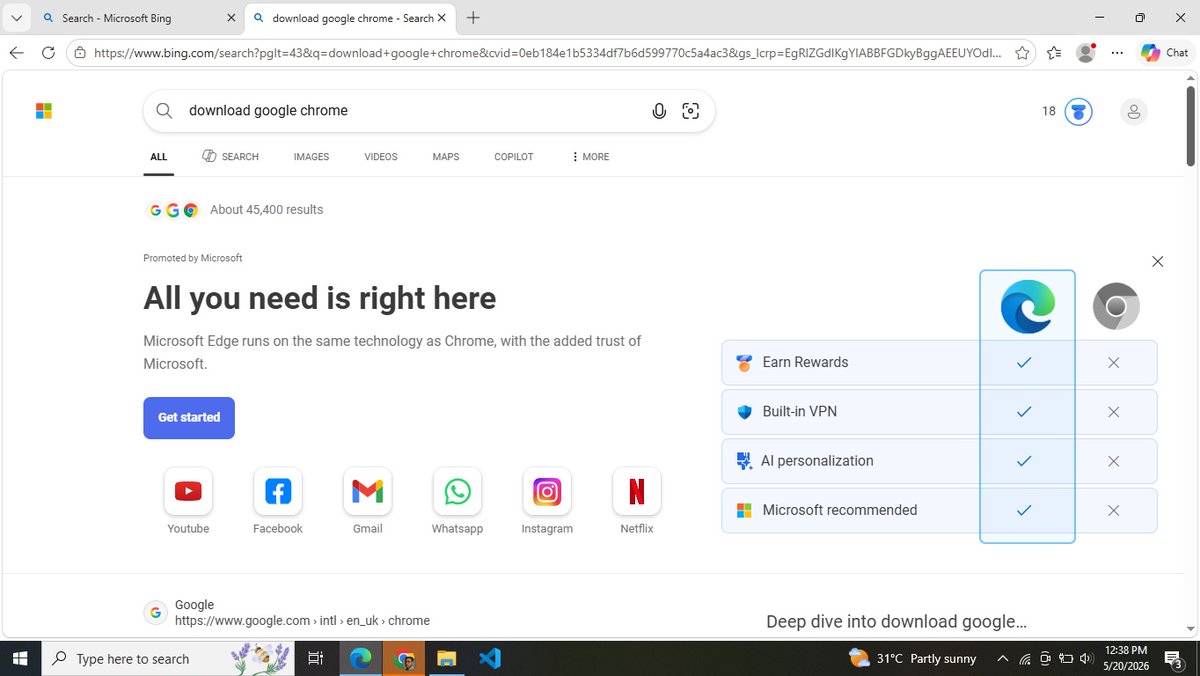Click the browser back arrow
Screen dimensions: 1200x676
pos(16,53)
